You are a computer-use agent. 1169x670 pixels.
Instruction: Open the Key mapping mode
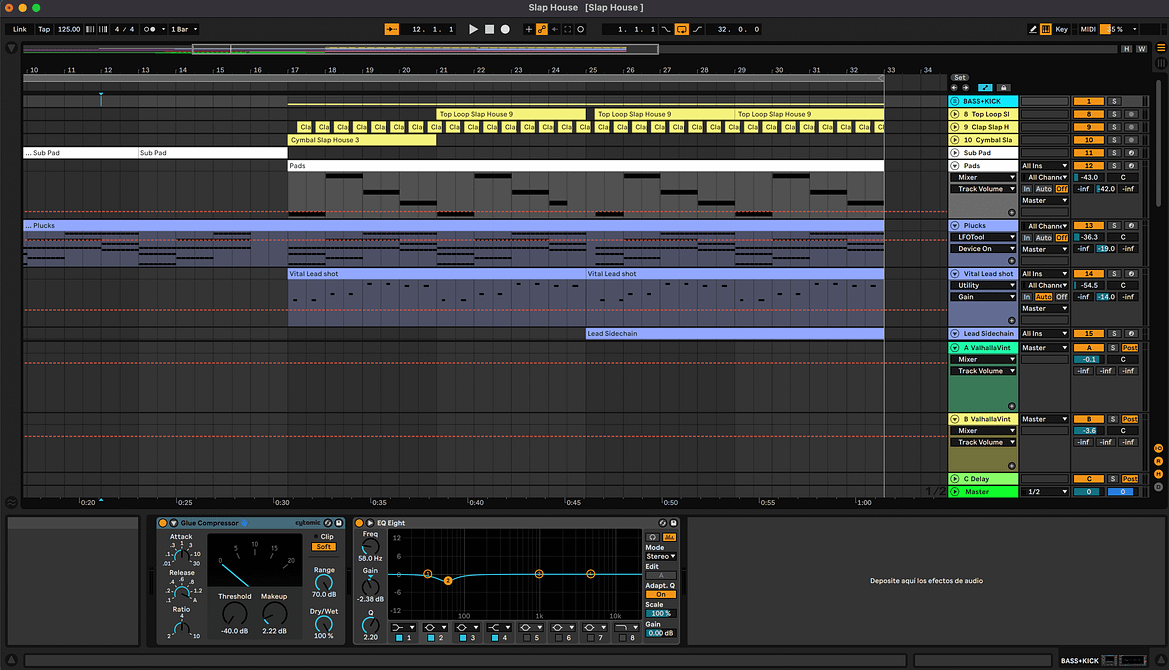tap(1061, 29)
